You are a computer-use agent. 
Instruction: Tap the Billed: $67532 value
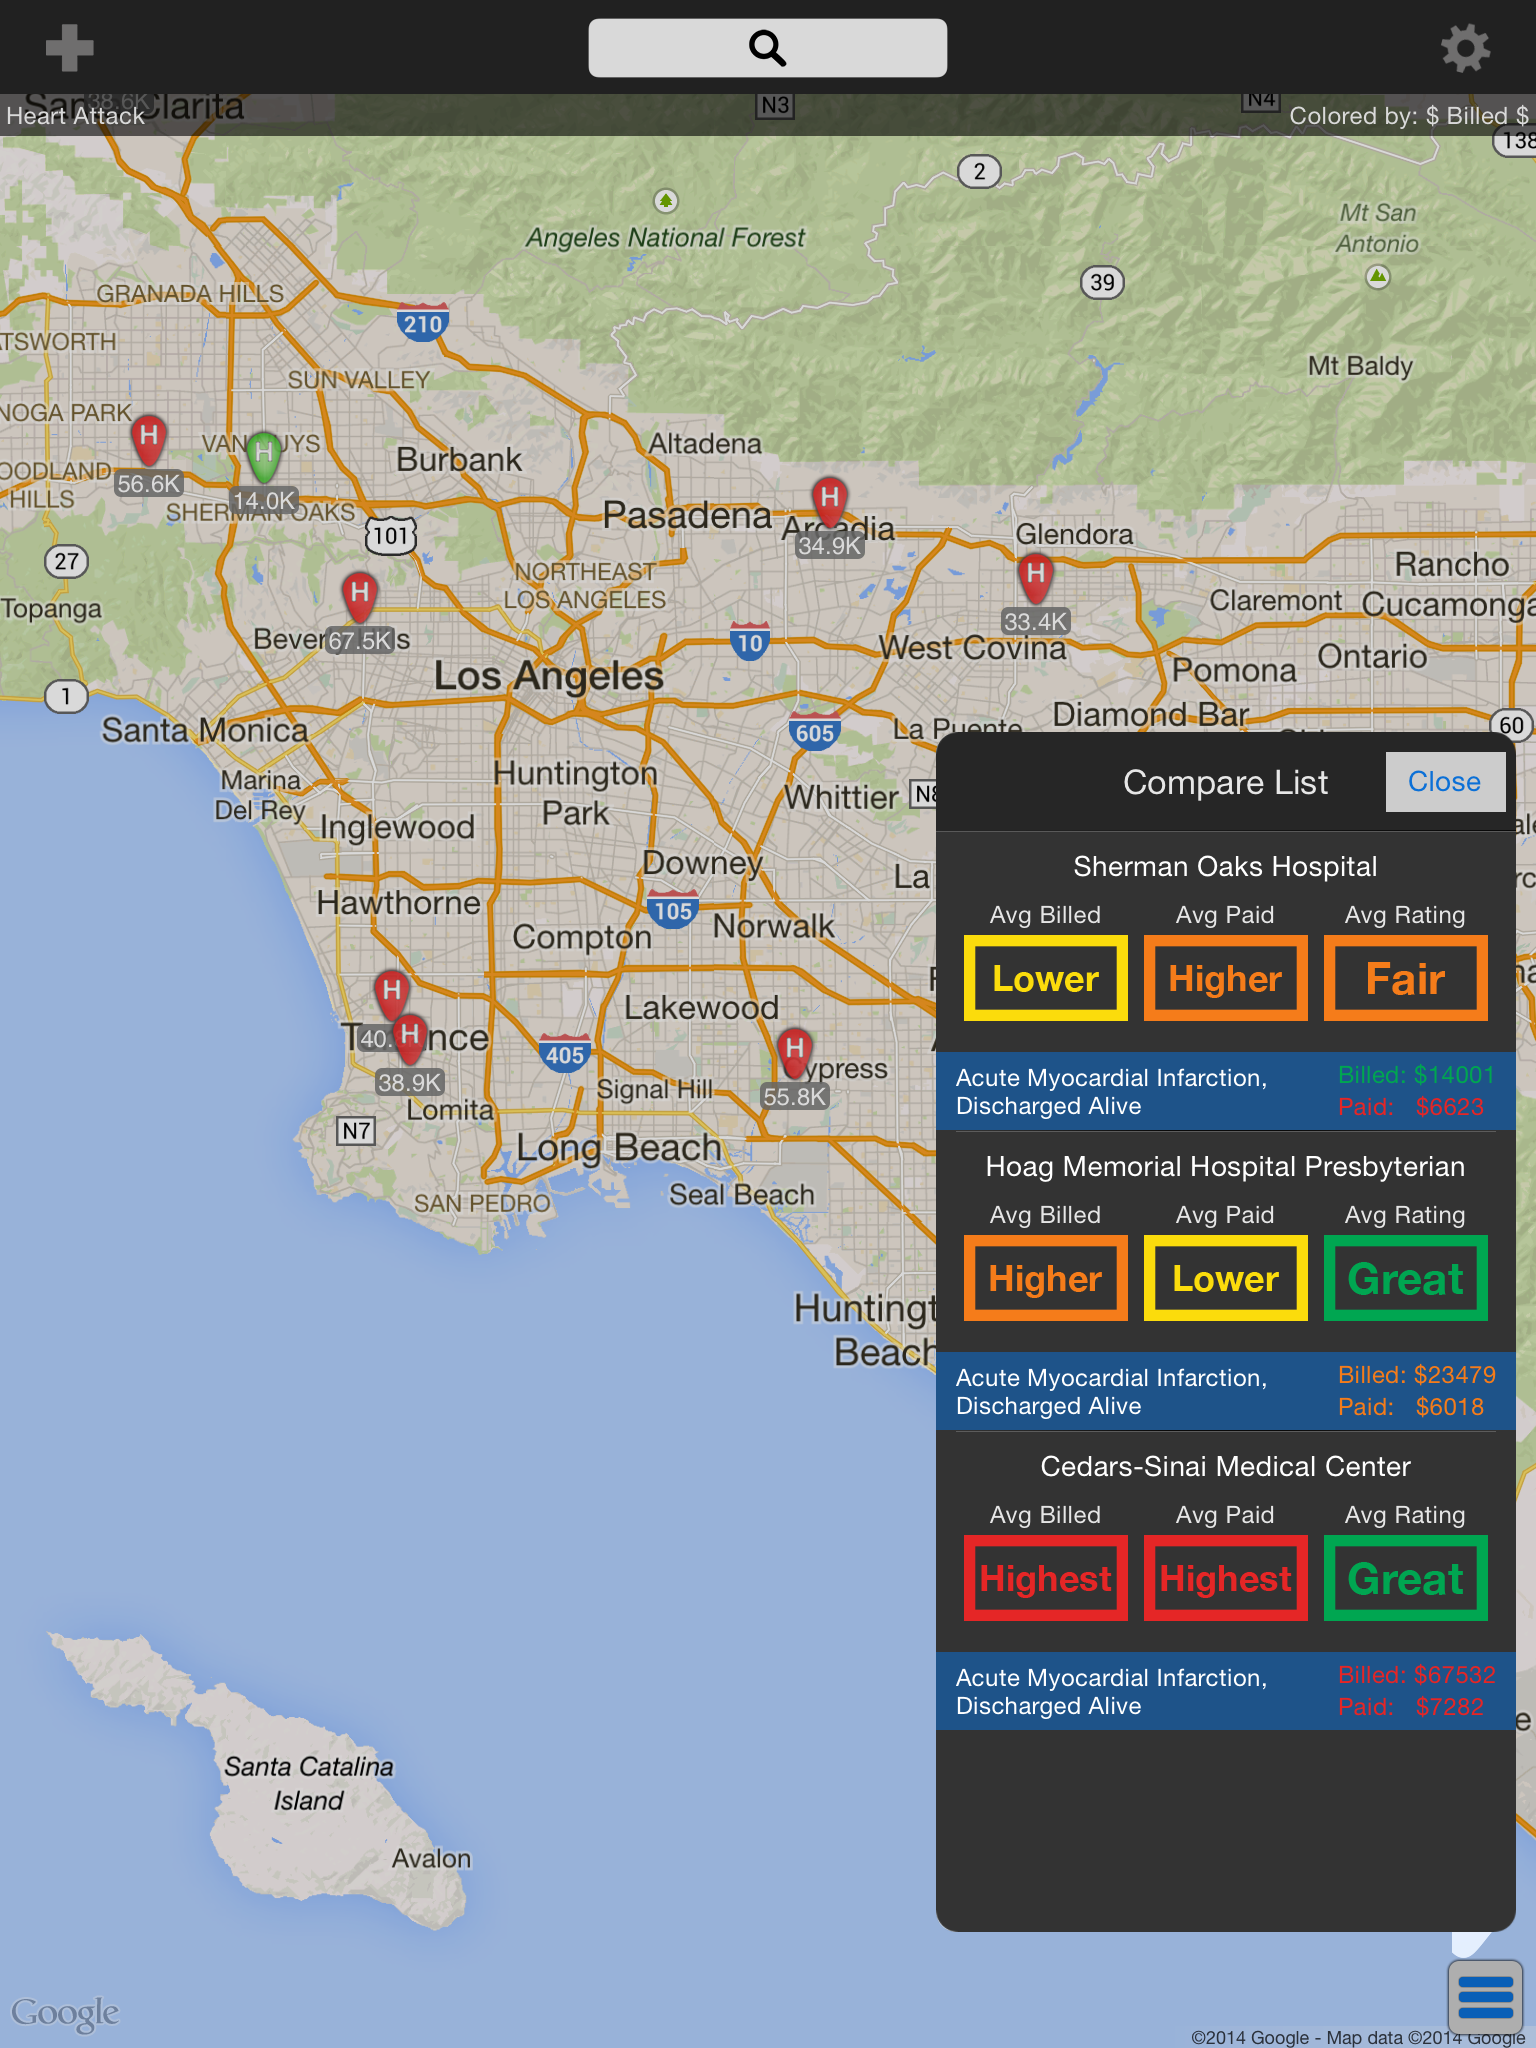[1416, 1675]
